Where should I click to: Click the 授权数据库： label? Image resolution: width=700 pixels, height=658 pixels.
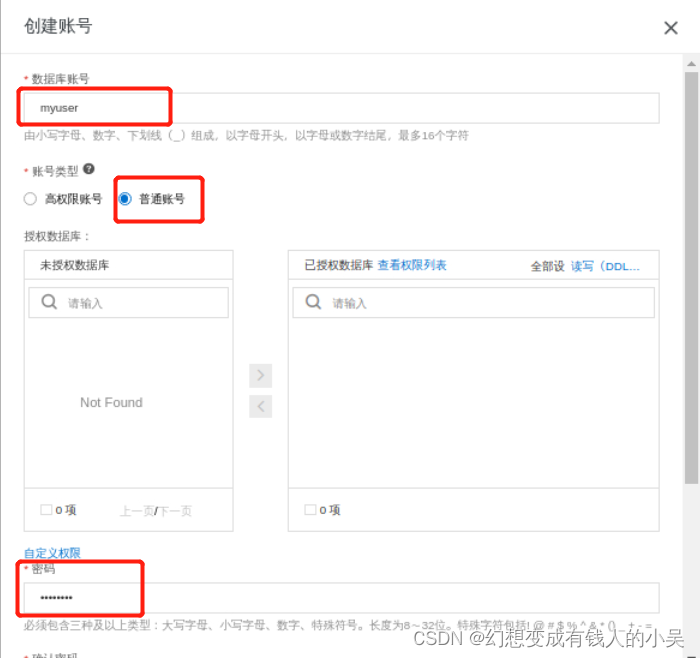click(57, 236)
